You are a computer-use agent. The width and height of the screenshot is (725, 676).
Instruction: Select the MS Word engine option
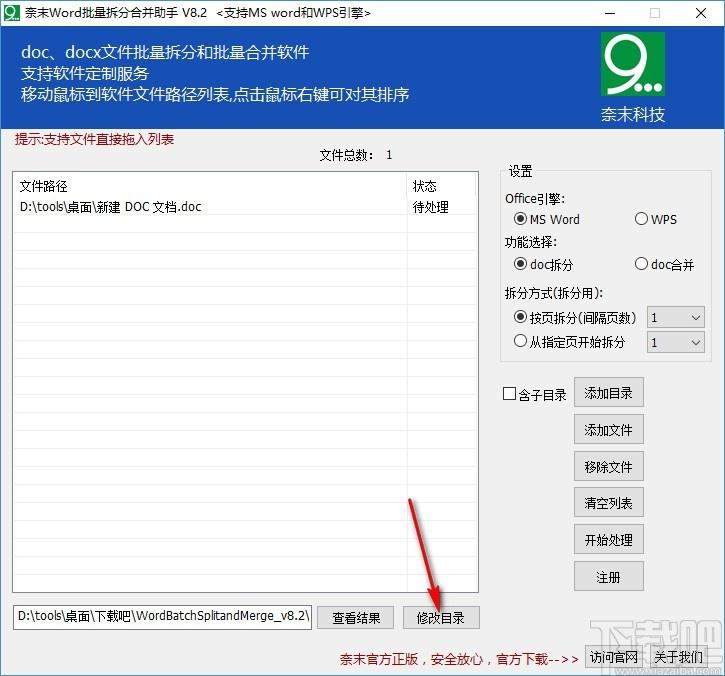coord(547,219)
